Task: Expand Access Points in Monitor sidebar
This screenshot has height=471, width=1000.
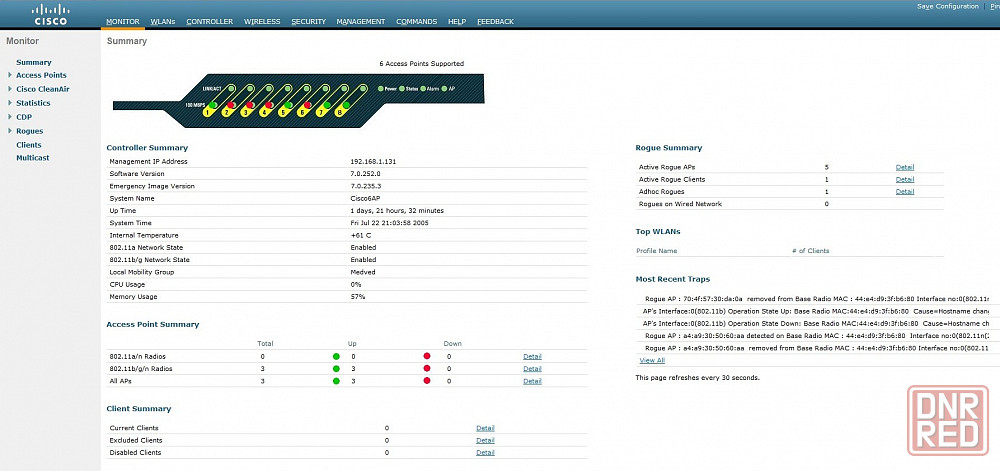Action: [x=10, y=75]
